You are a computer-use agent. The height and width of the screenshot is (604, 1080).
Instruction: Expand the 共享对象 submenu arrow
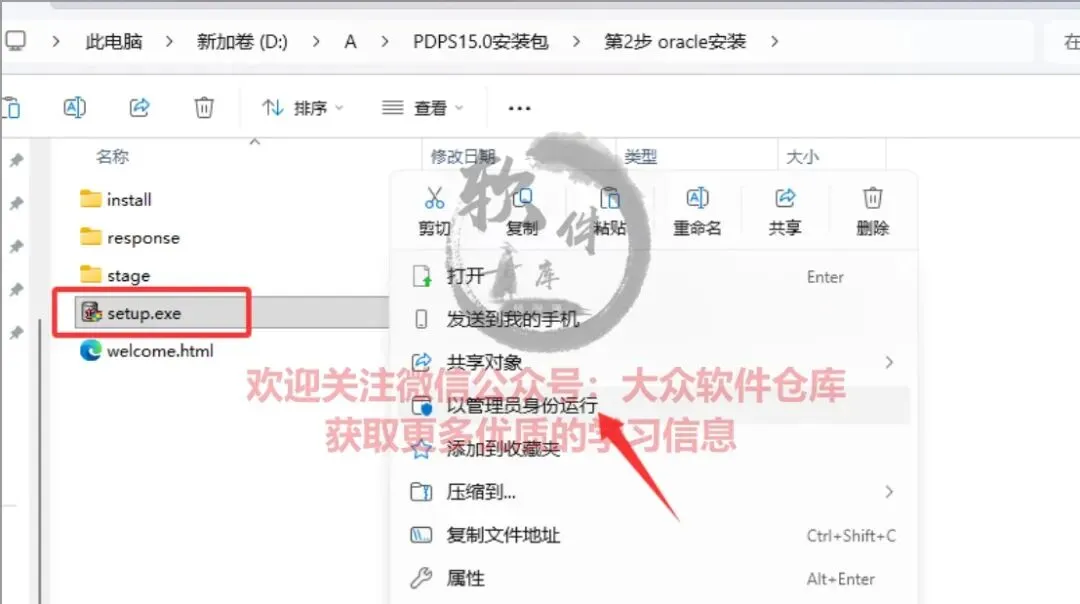click(x=889, y=362)
